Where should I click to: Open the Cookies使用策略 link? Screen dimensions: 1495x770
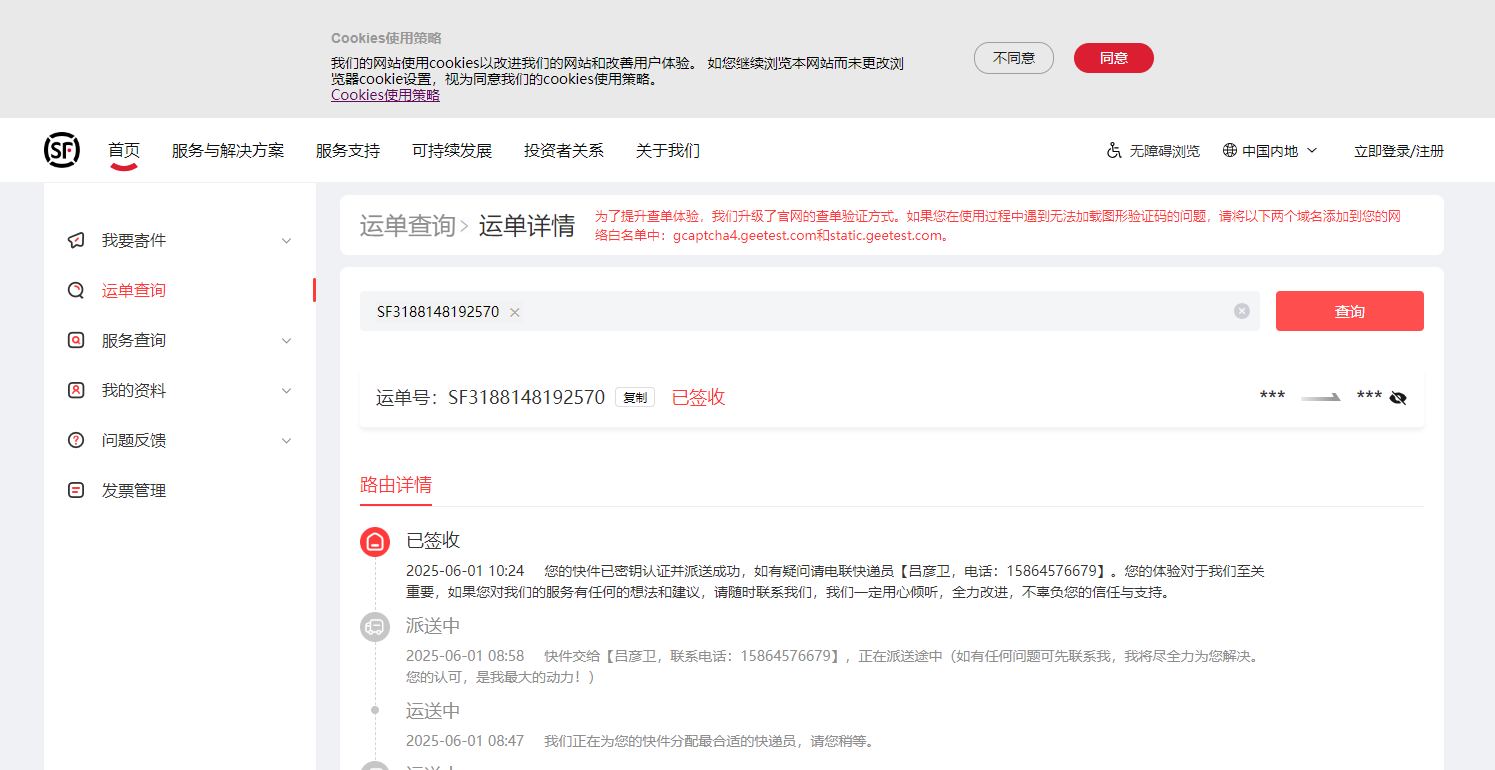385,95
